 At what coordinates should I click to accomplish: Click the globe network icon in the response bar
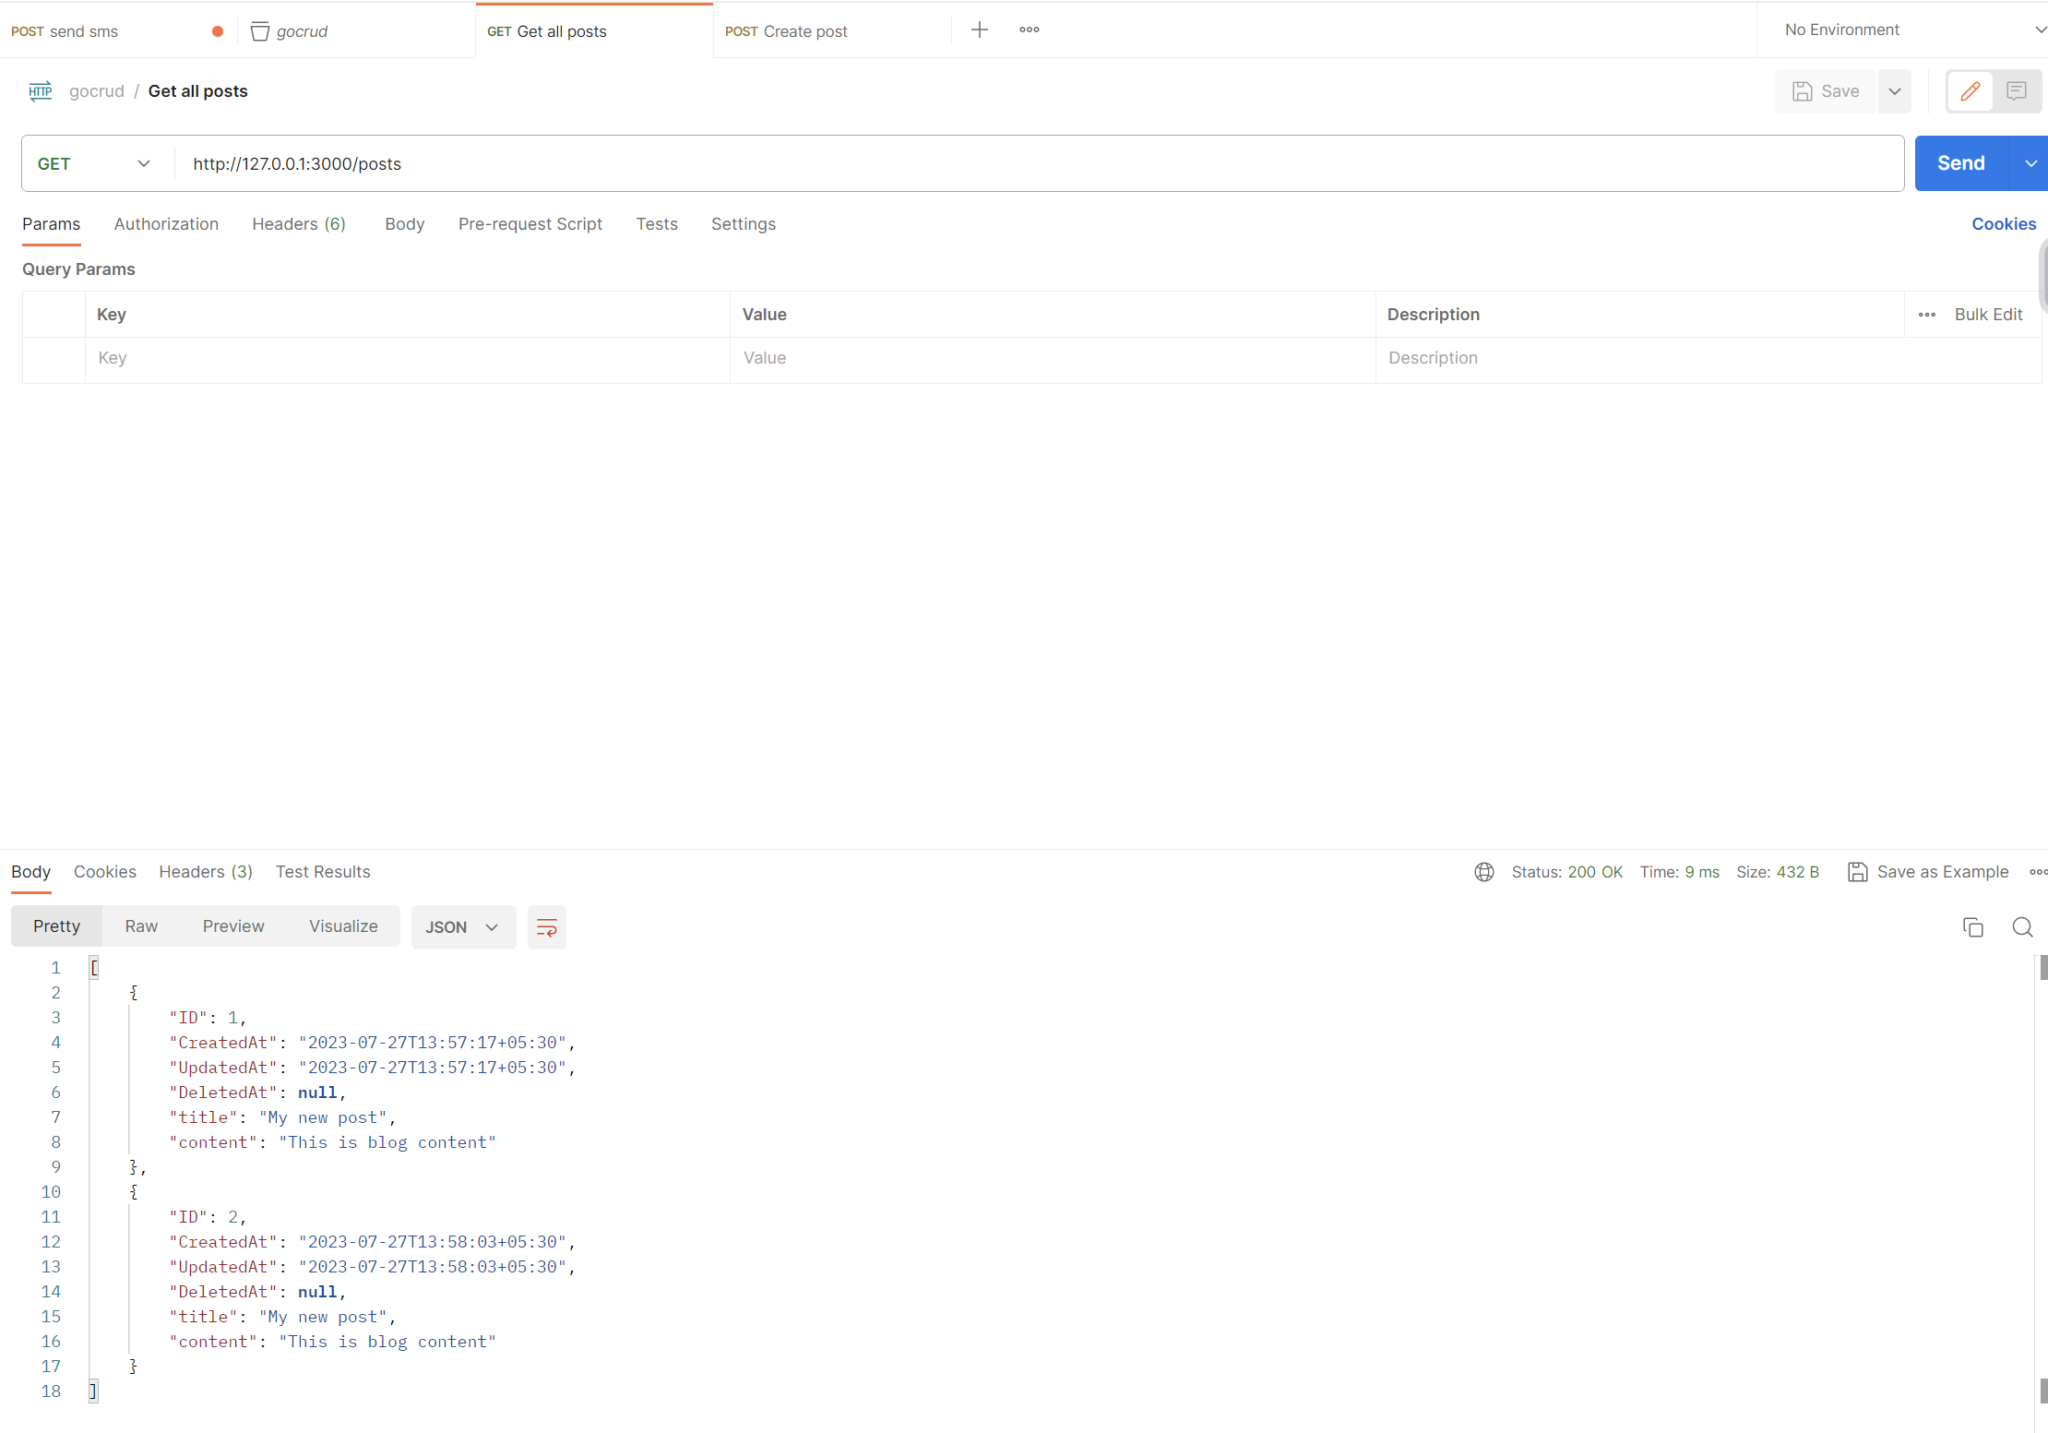pos(1483,871)
